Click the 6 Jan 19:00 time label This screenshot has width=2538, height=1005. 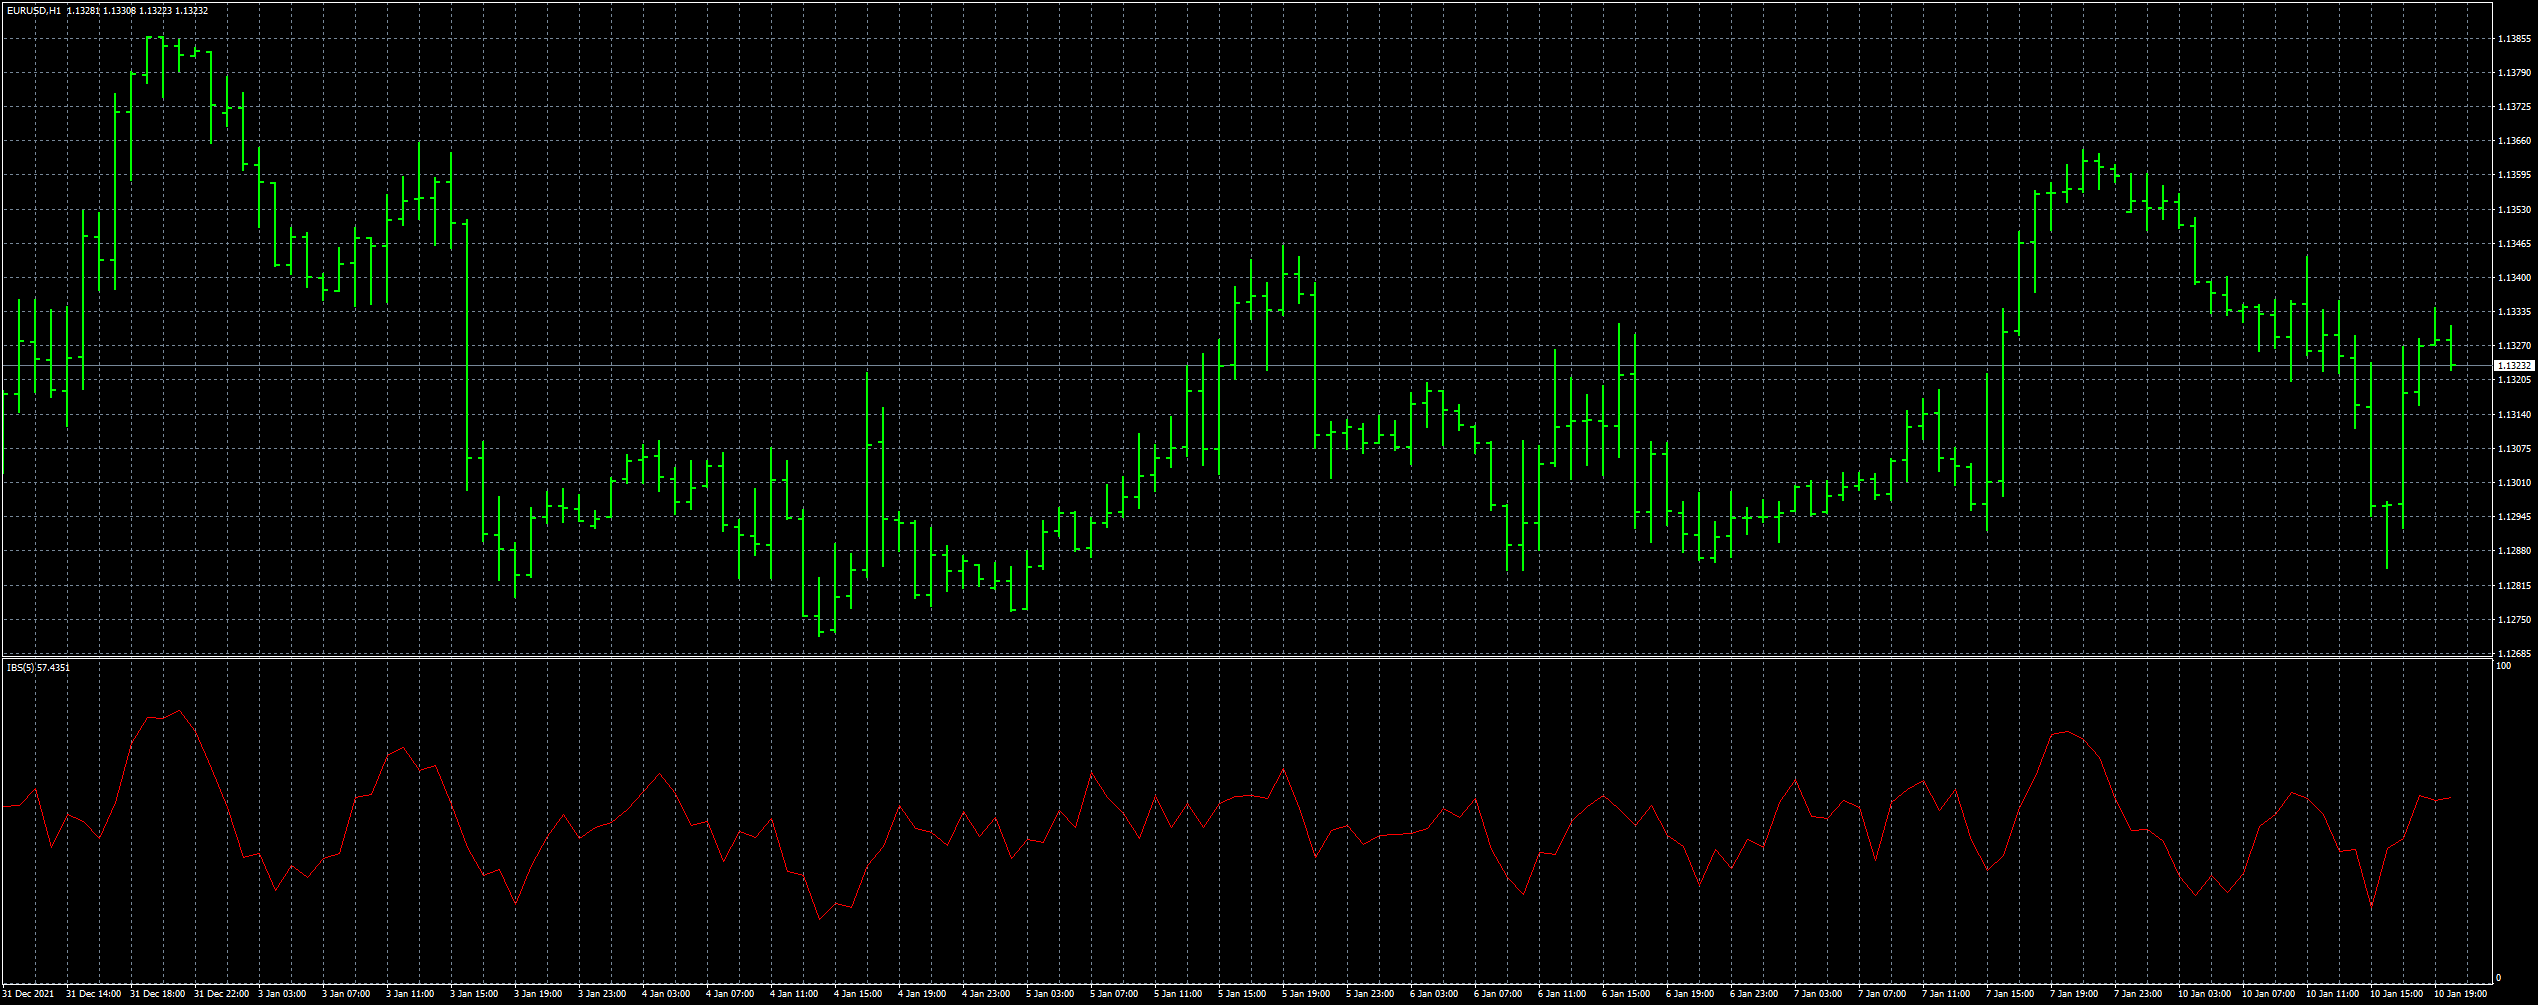click(1690, 994)
